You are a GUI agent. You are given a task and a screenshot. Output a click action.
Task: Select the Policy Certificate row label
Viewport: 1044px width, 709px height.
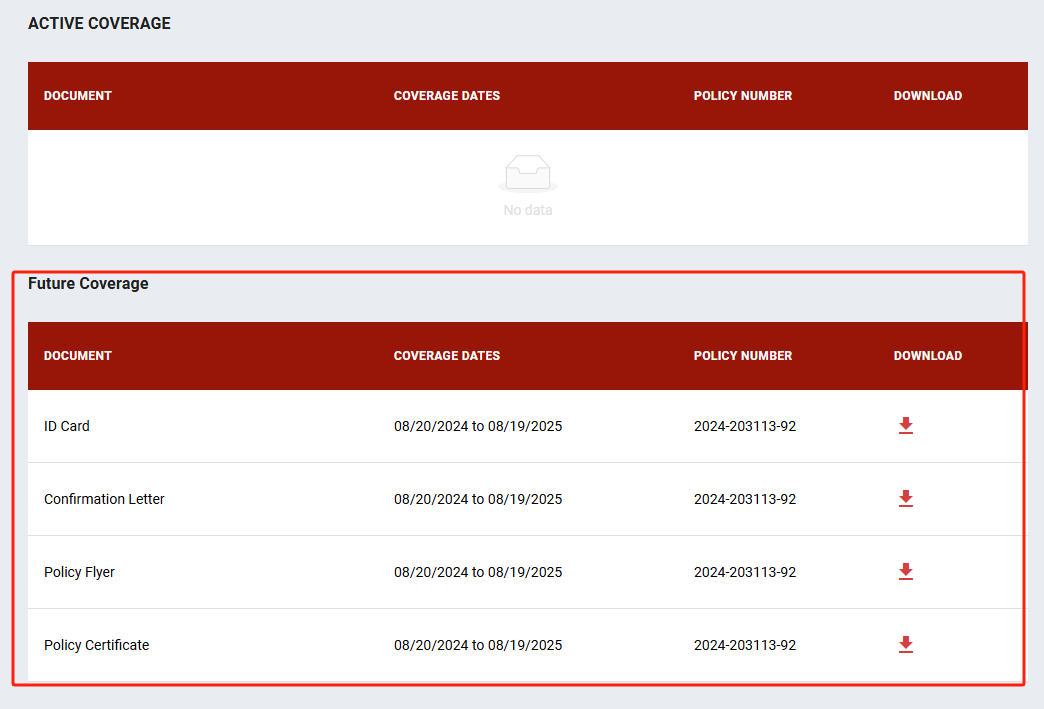click(96, 645)
